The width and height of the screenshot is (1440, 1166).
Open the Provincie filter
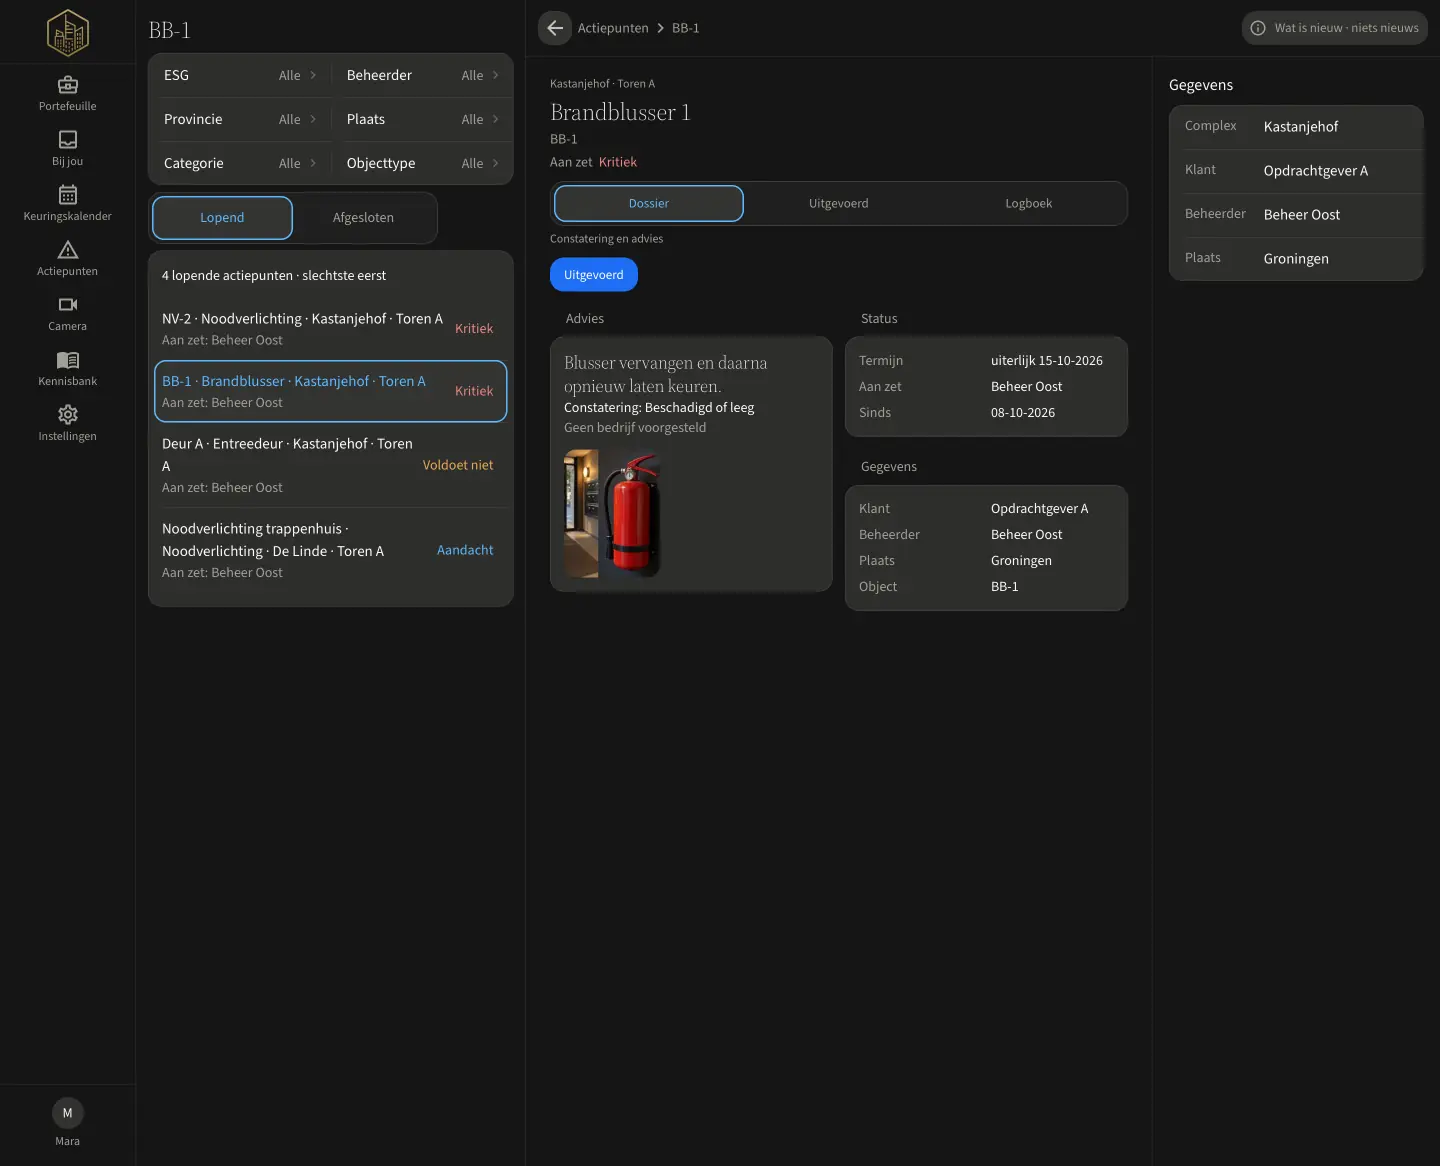[240, 119]
